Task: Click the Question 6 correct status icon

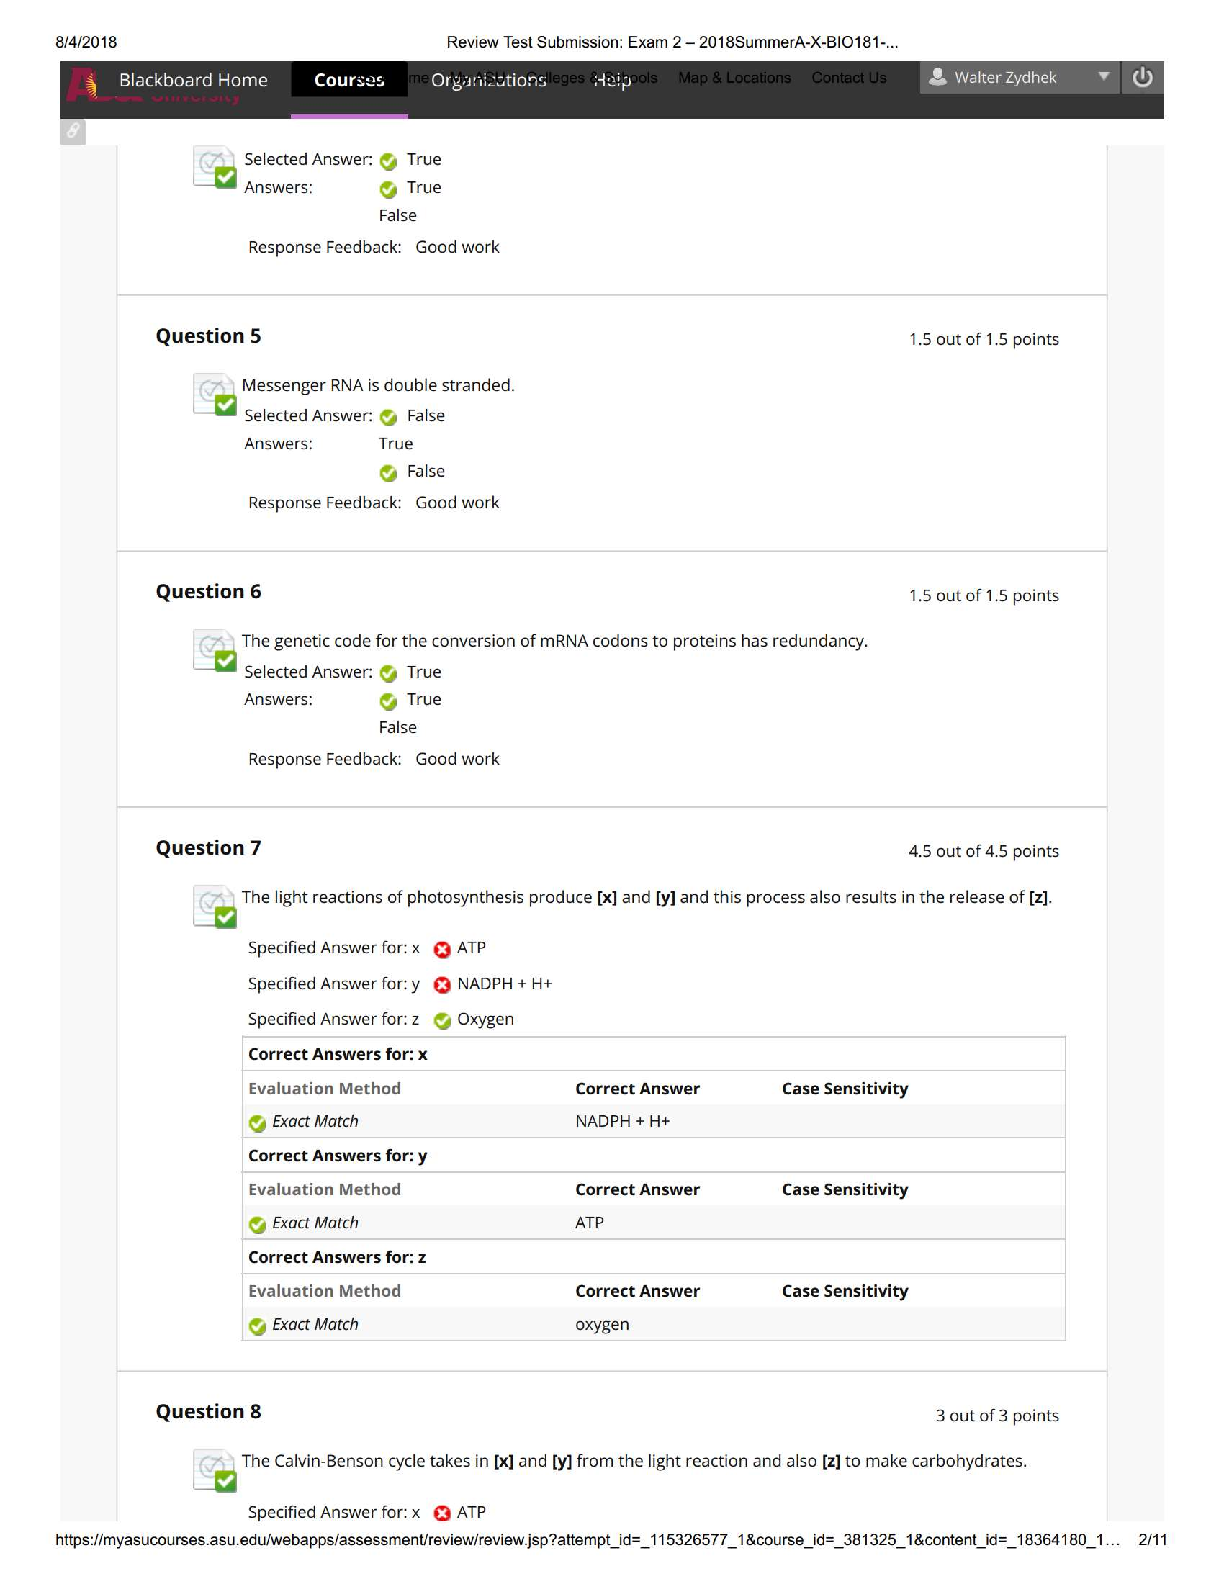Action: tap(214, 650)
